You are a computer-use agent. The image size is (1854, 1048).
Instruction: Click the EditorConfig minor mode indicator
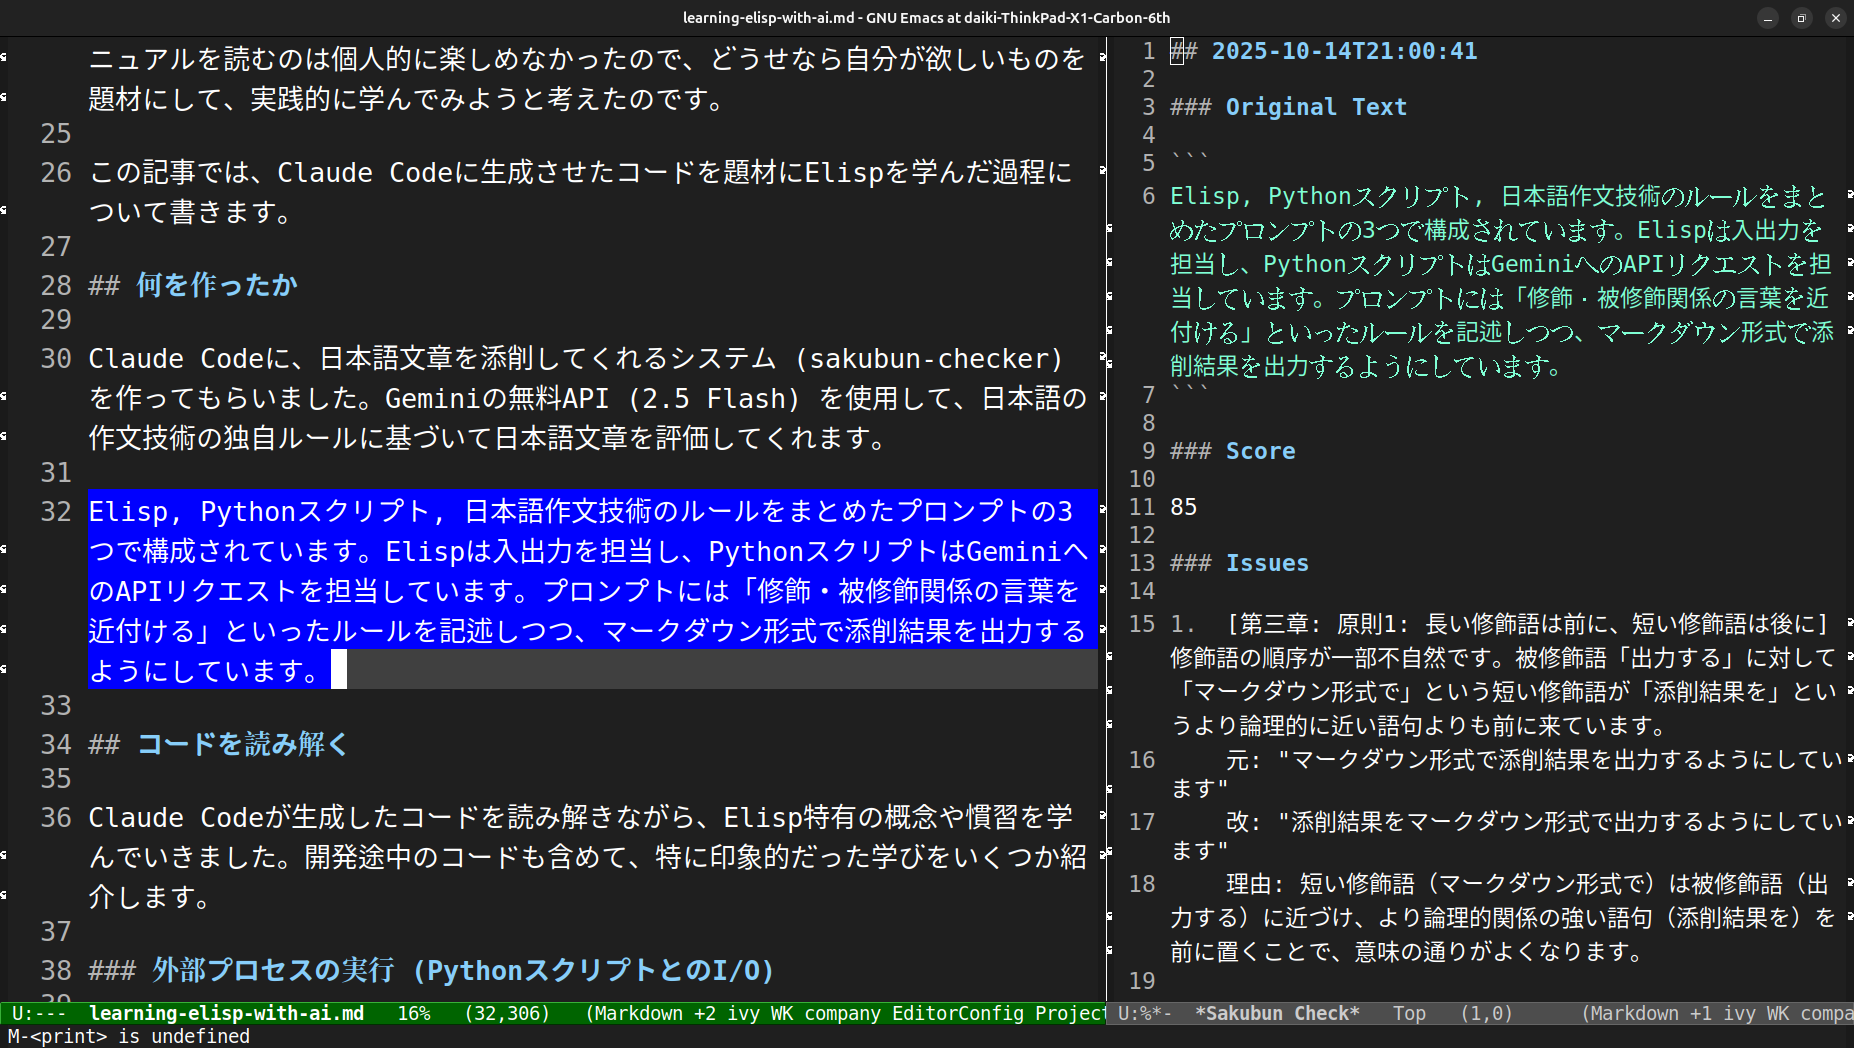(957, 1013)
